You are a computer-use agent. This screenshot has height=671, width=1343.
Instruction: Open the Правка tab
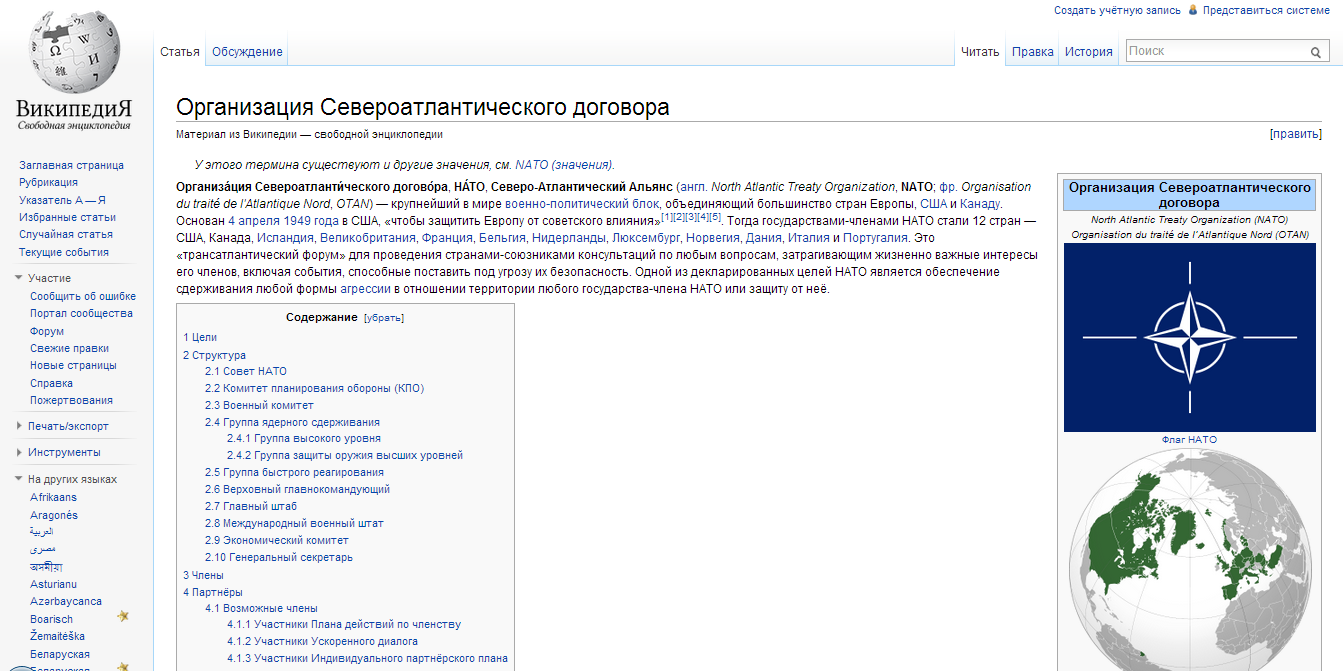[1033, 52]
